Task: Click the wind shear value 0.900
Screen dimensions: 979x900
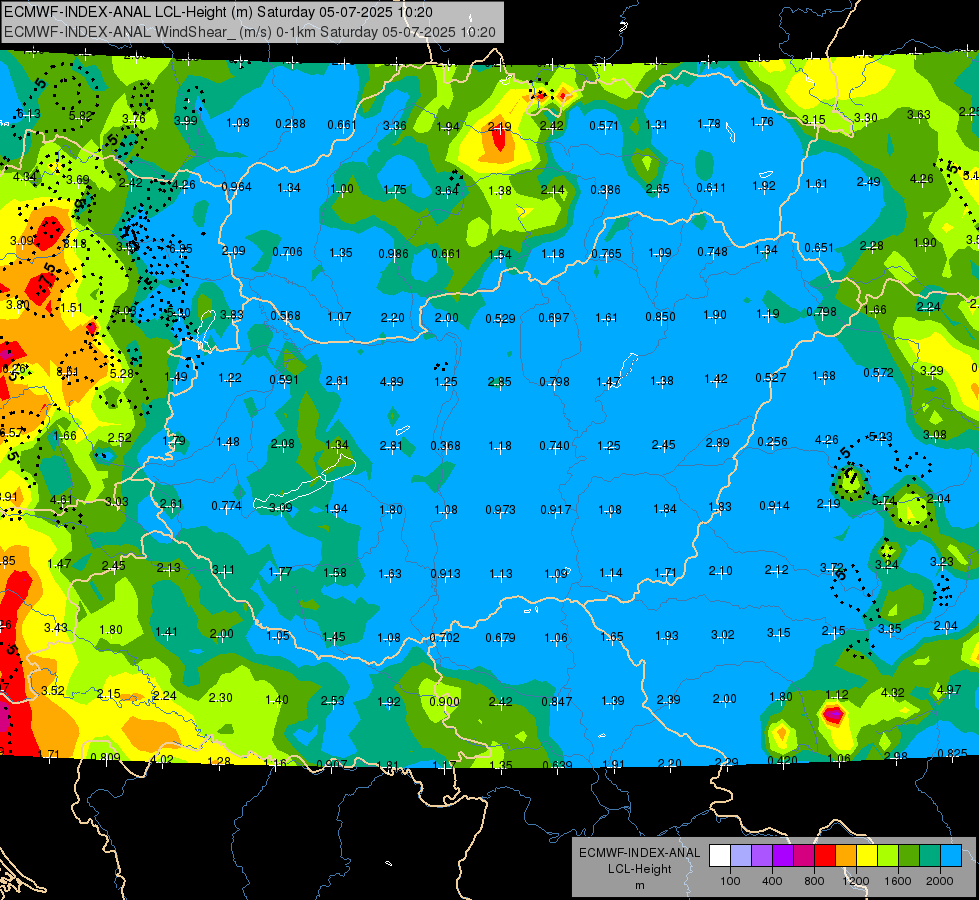Action: (x=445, y=701)
